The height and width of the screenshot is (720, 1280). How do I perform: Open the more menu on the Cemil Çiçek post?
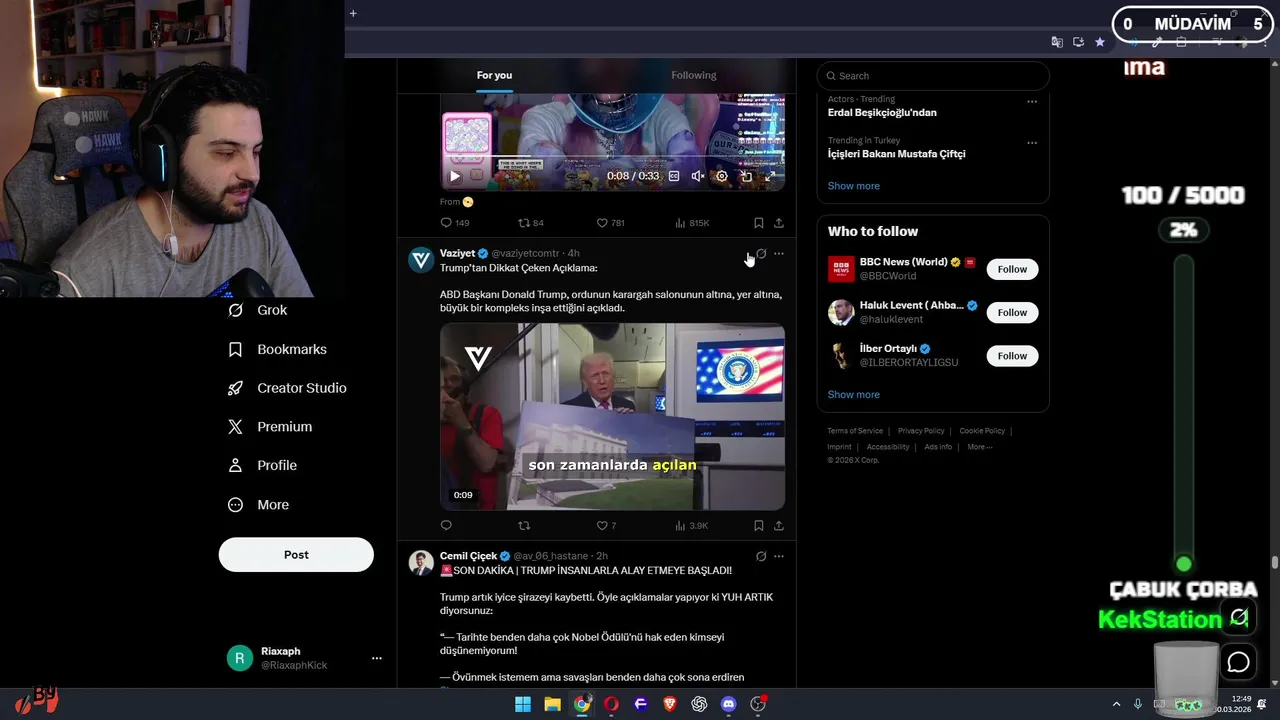779,556
